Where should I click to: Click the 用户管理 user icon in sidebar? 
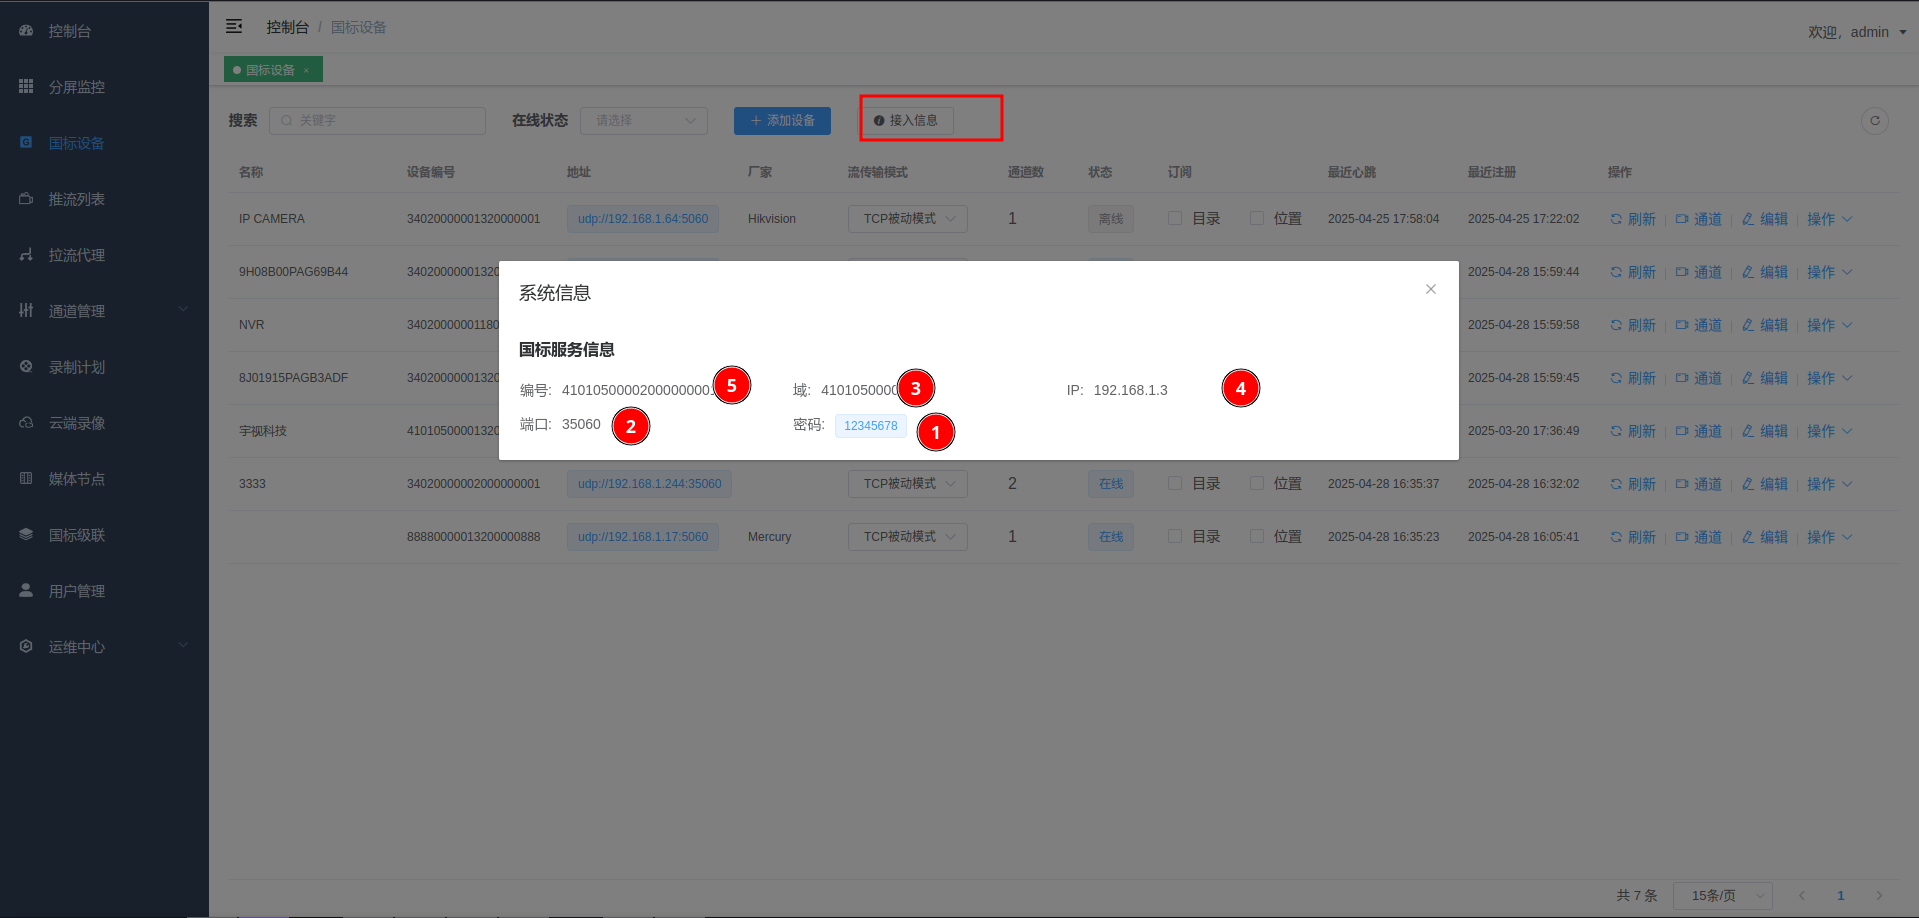tap(26, 591)
